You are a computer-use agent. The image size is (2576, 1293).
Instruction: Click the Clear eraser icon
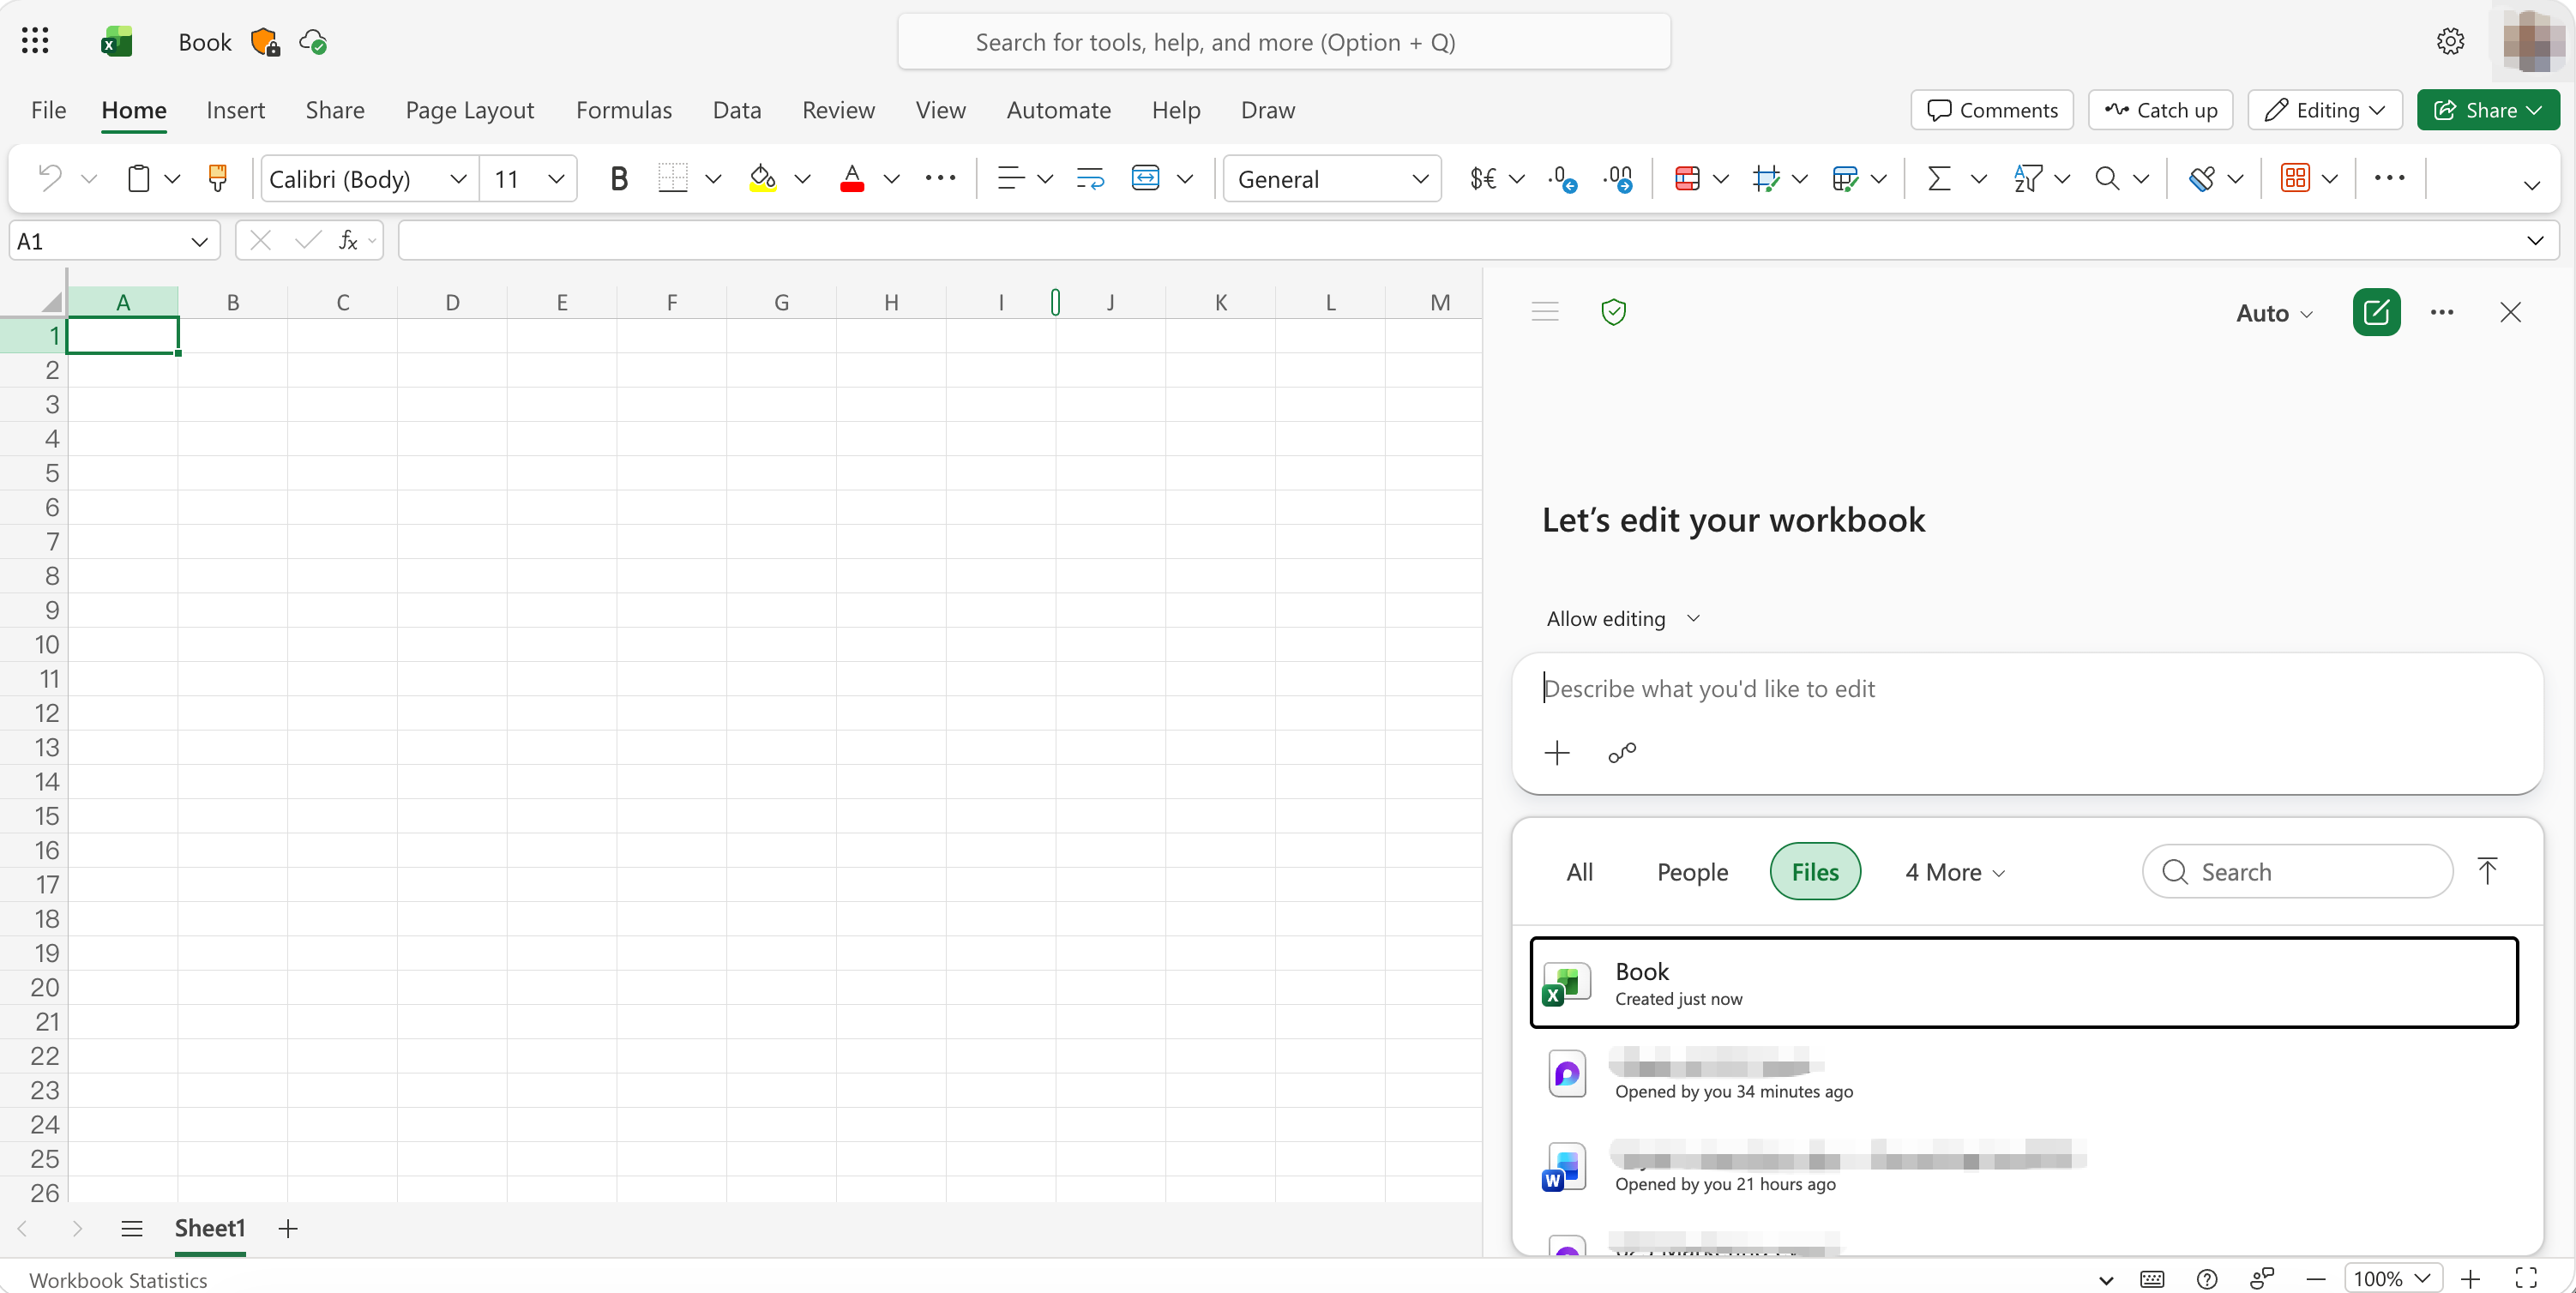pyautogui.click(x=2201, y=179)
